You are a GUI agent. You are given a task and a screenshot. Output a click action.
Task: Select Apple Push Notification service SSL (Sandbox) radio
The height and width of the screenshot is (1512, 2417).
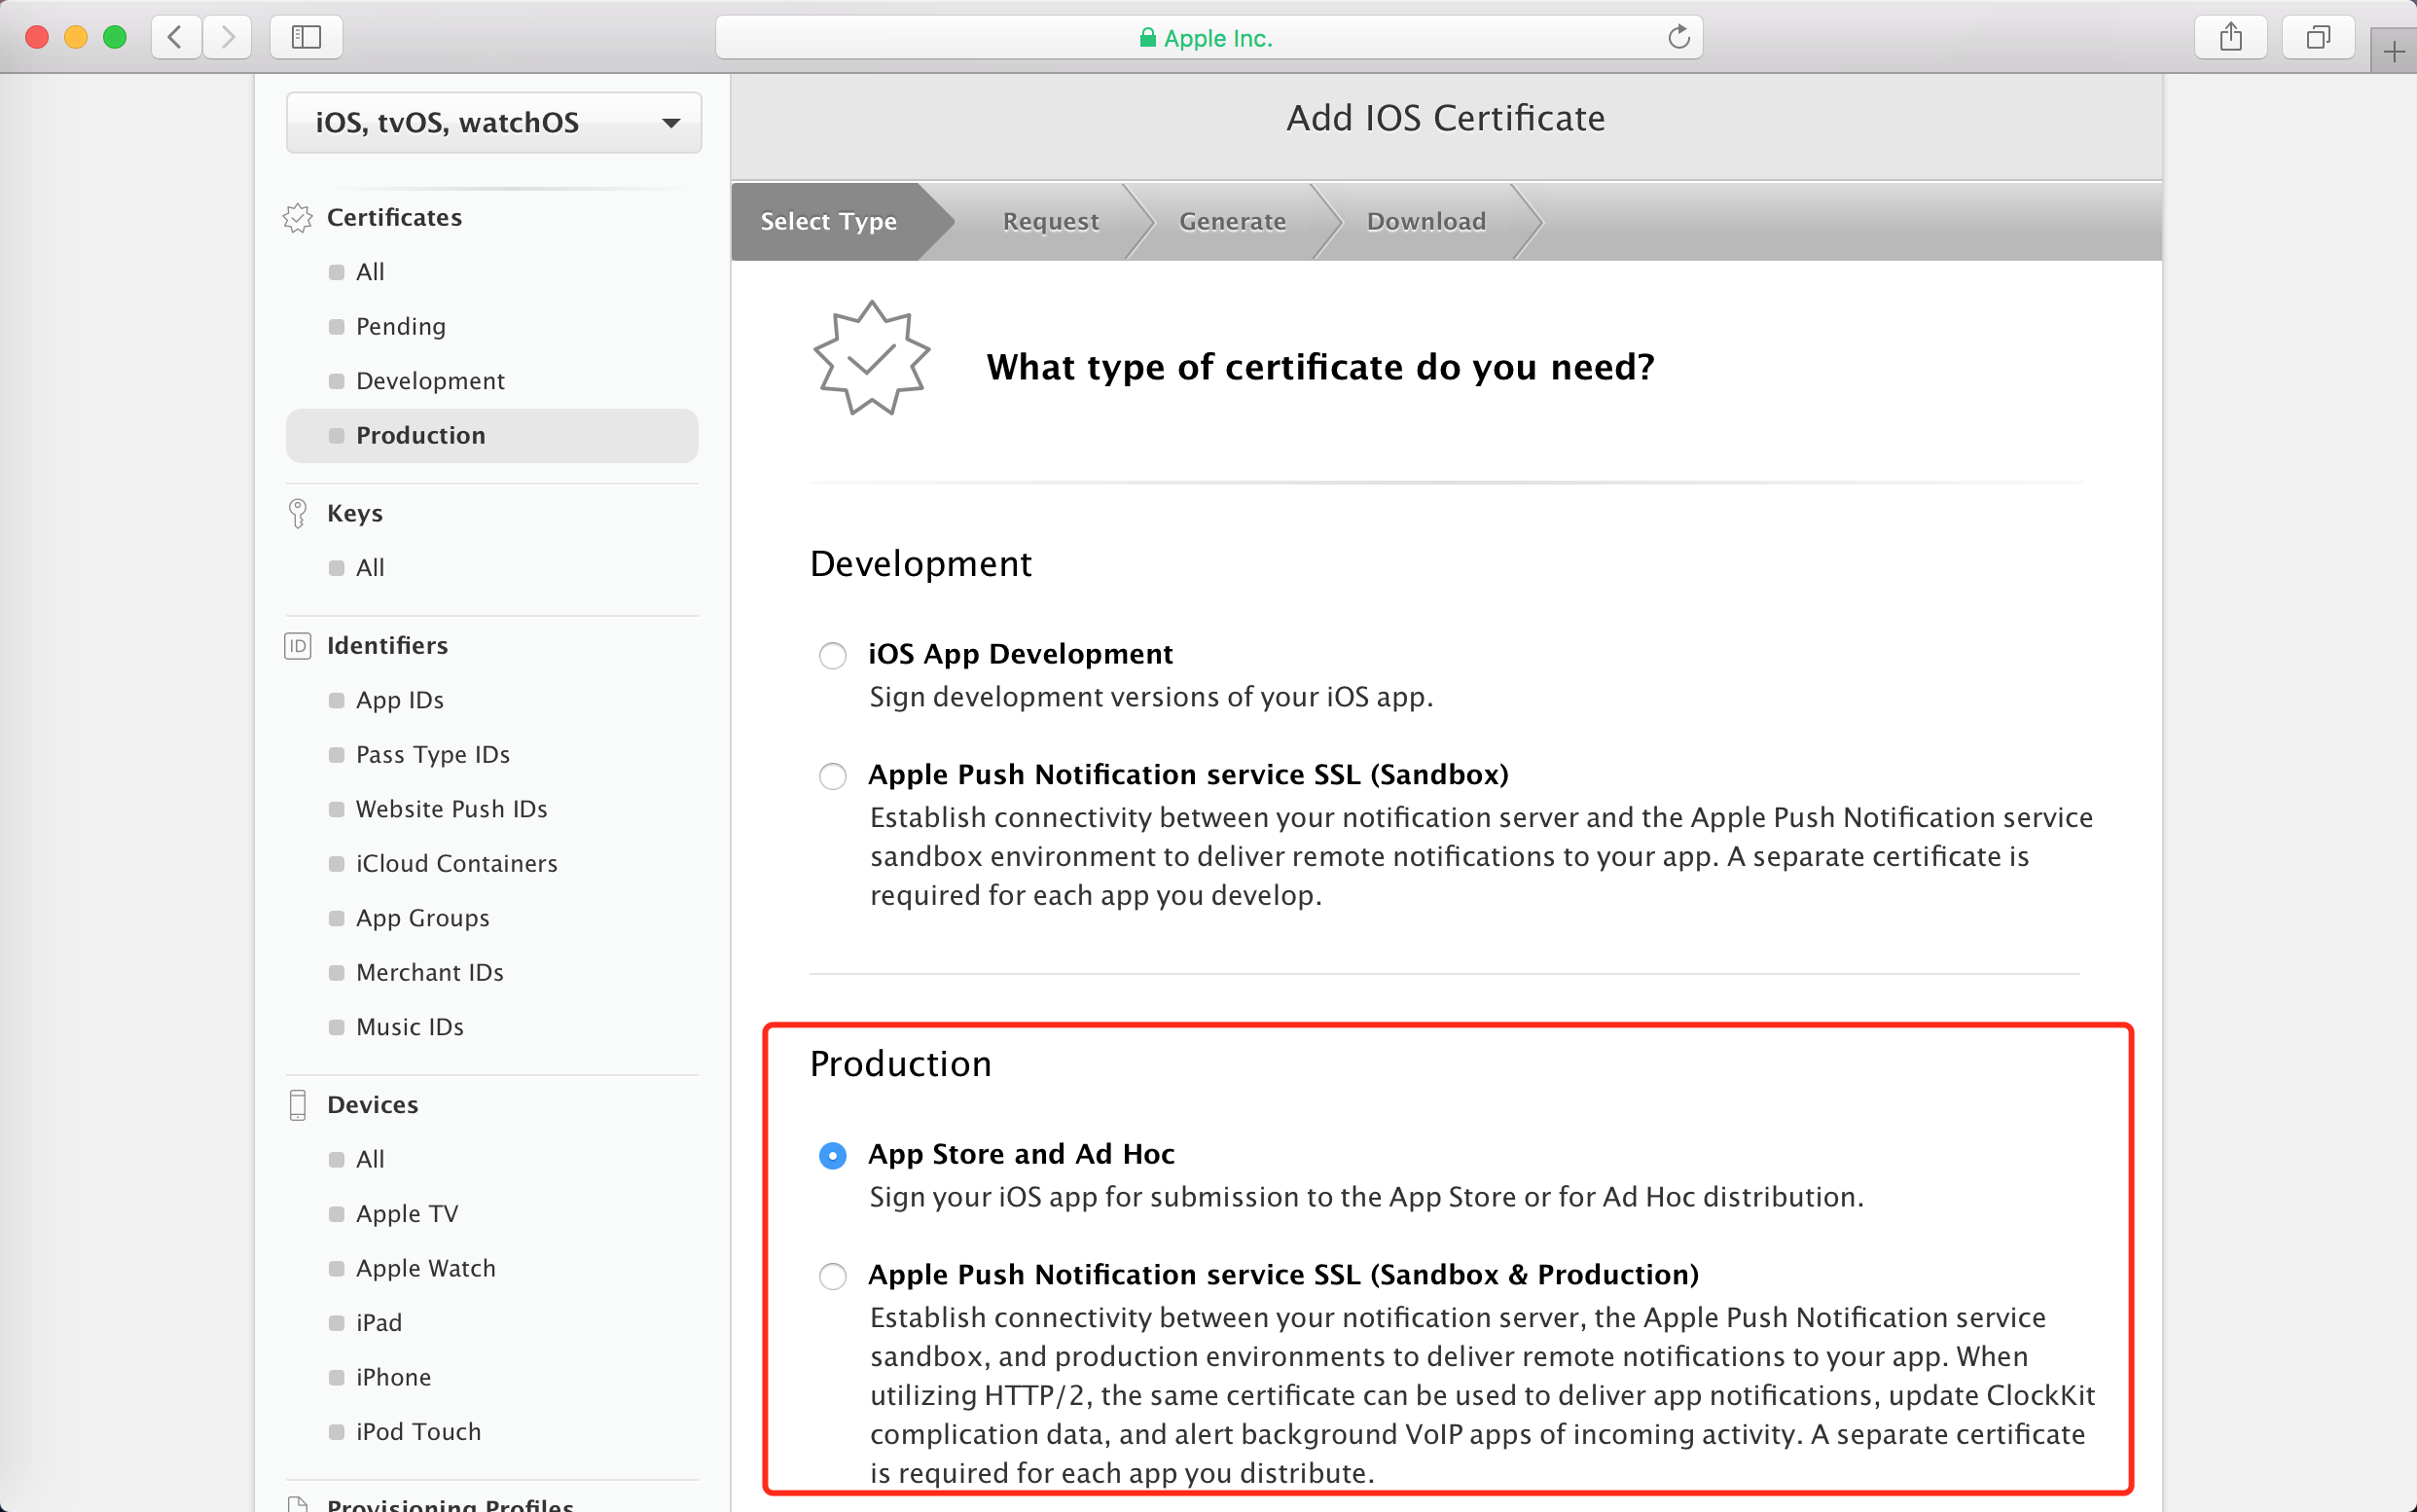pos(833,776)
